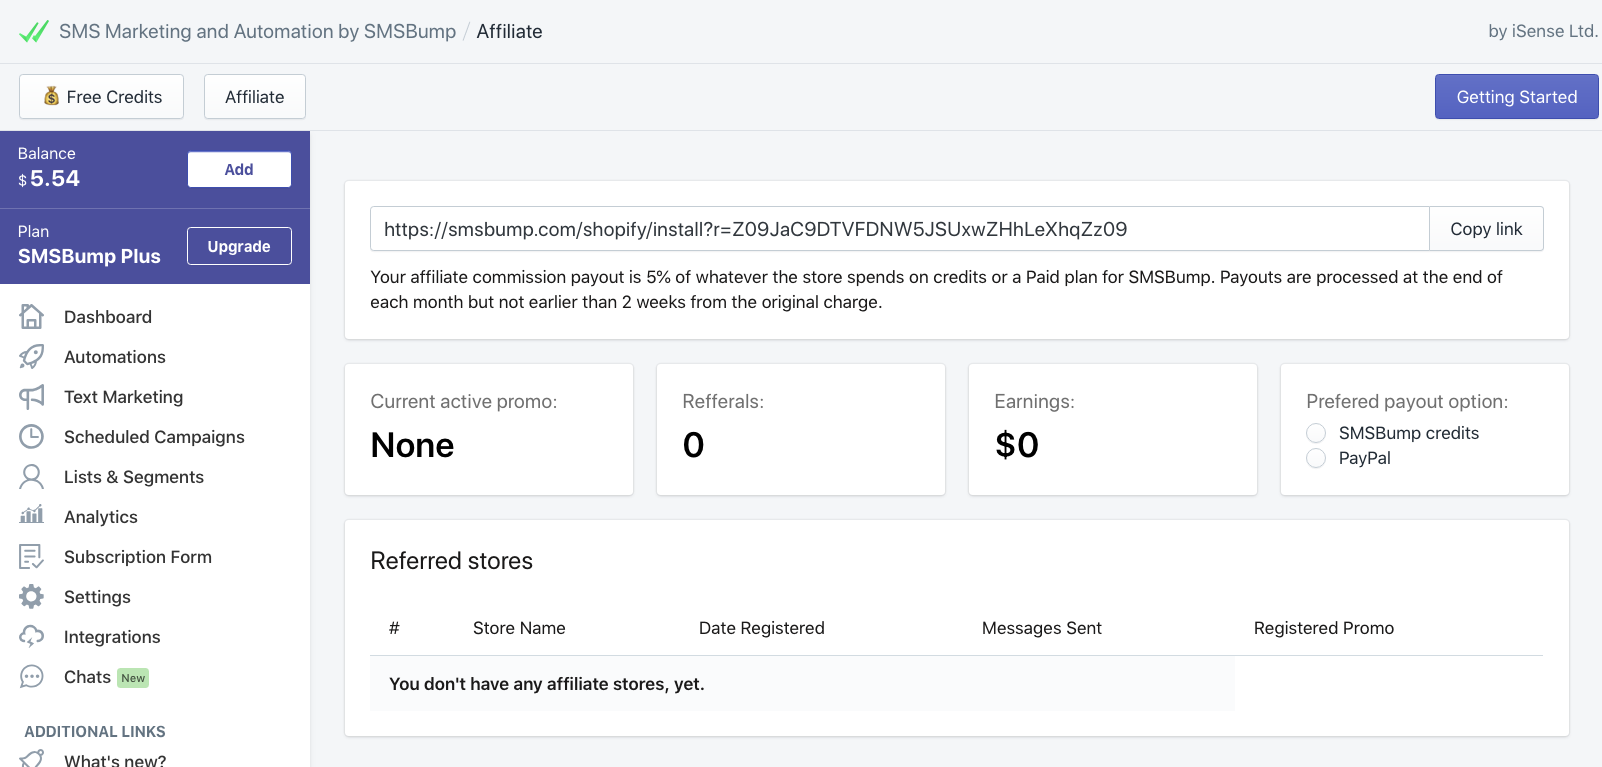Click the money bag icon on Free Credits

[51, 96]
